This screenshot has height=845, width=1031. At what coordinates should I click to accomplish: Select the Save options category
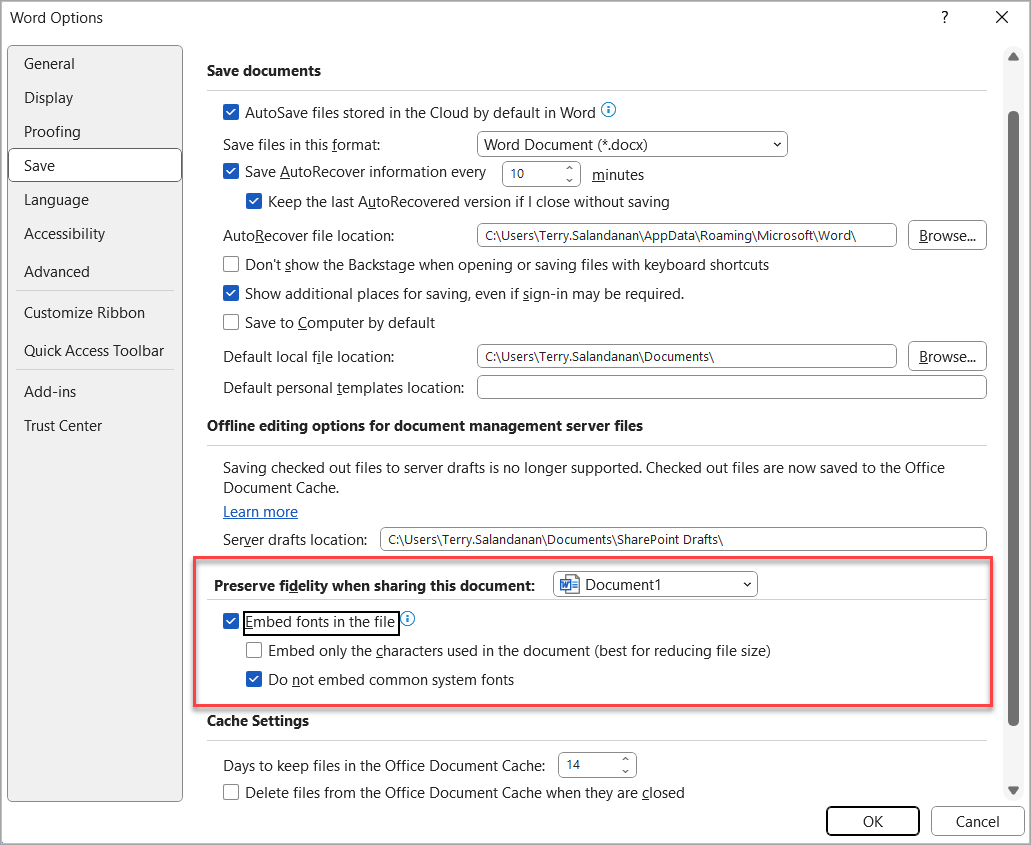point(95,165)
